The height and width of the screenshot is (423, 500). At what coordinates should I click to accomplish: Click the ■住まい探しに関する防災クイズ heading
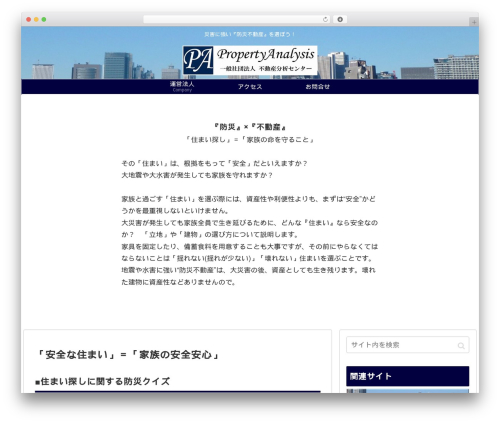103,381
